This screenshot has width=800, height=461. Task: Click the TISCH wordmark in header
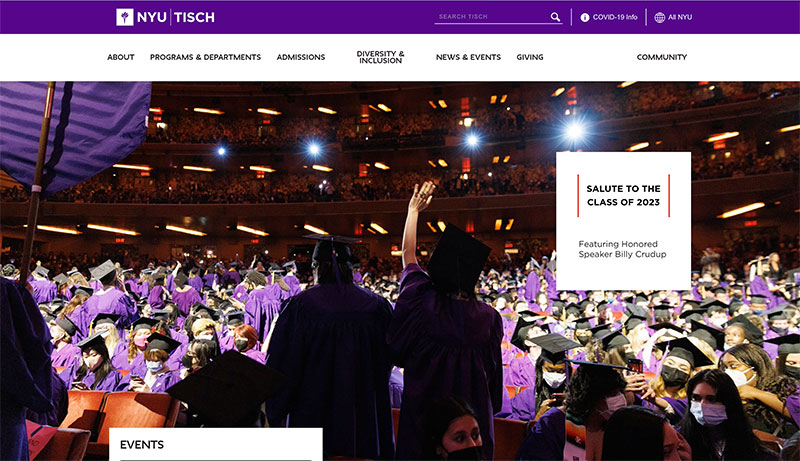[x=194, y=17]
